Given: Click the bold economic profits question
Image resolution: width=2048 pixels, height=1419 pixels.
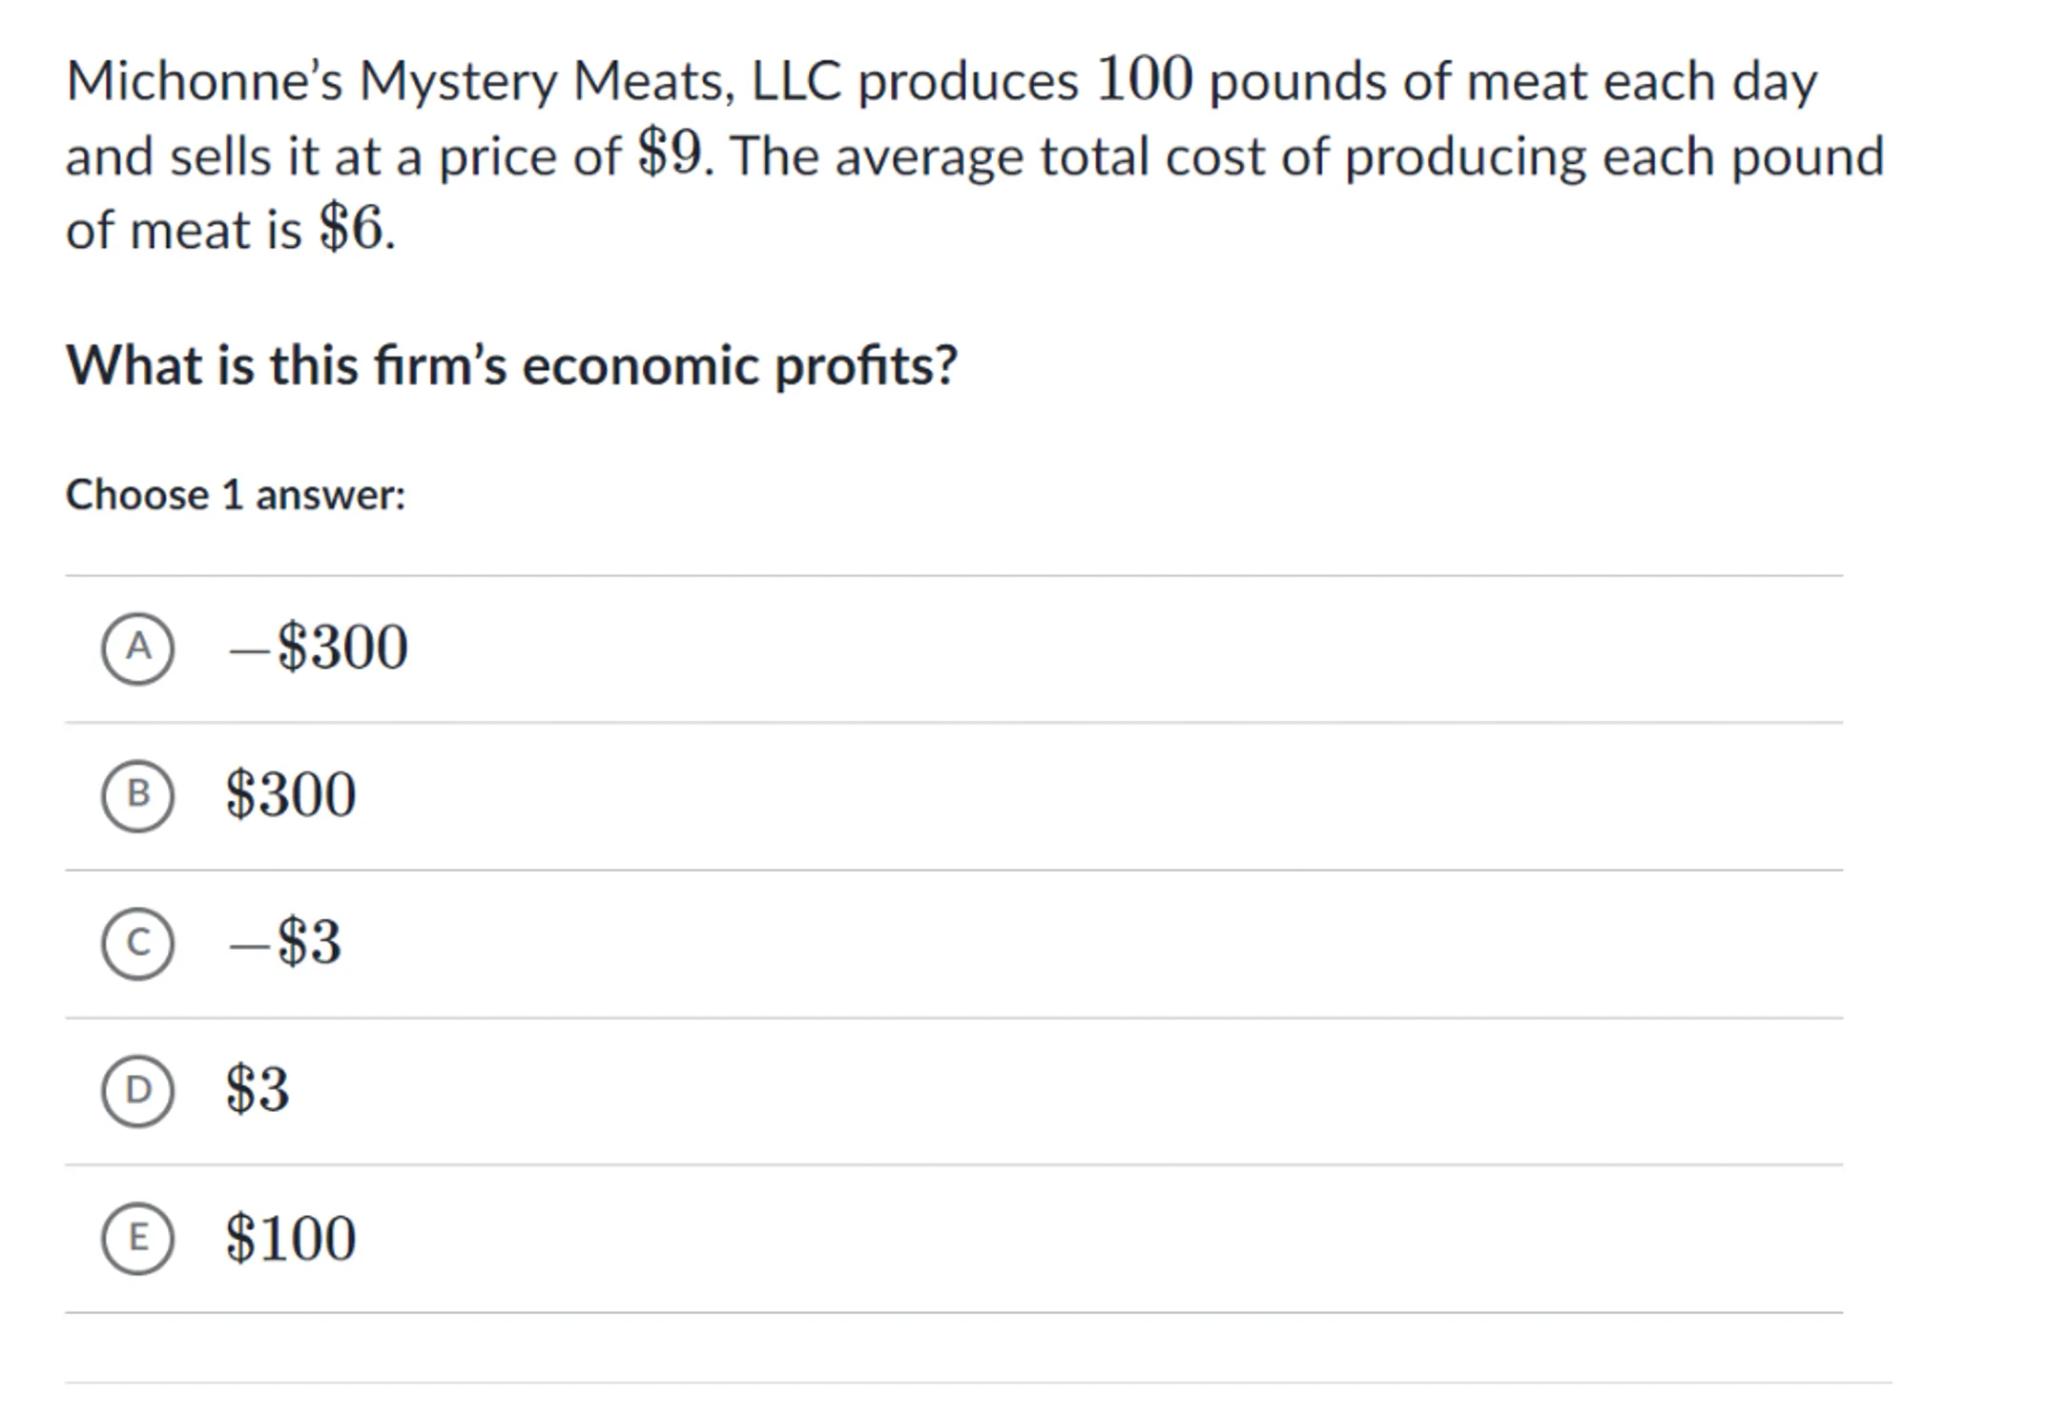Looking at the screenshot, I should [x=511, y=365].
